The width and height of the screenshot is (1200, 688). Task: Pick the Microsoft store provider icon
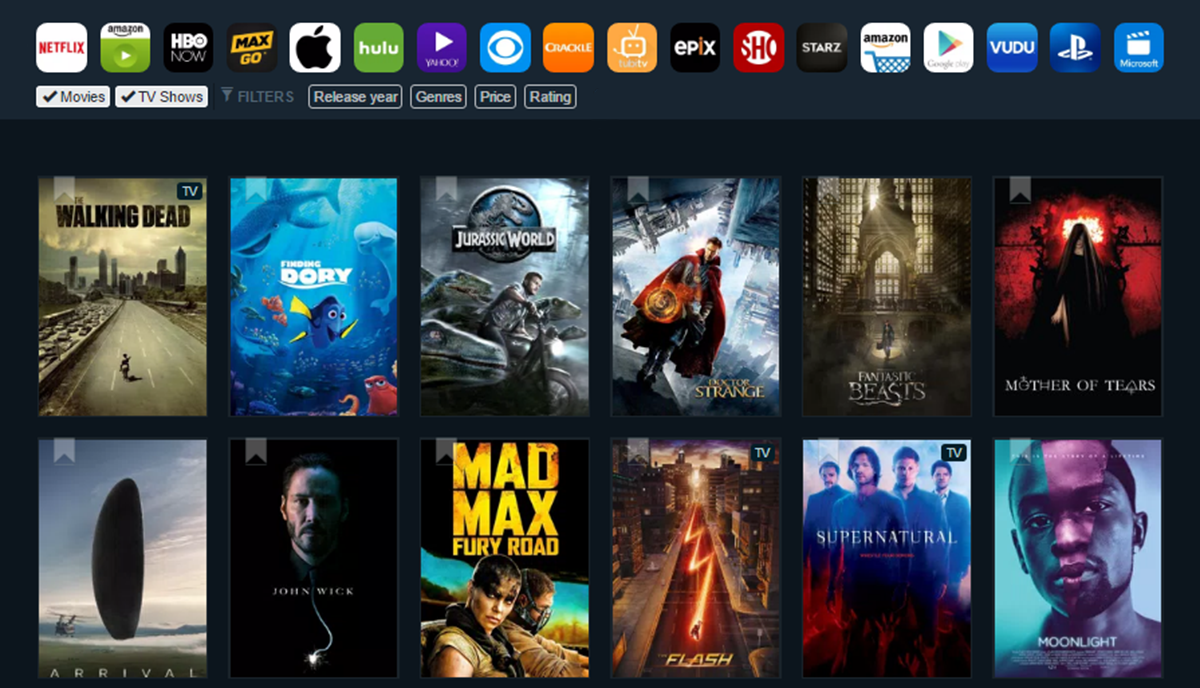click(1139, 48)
